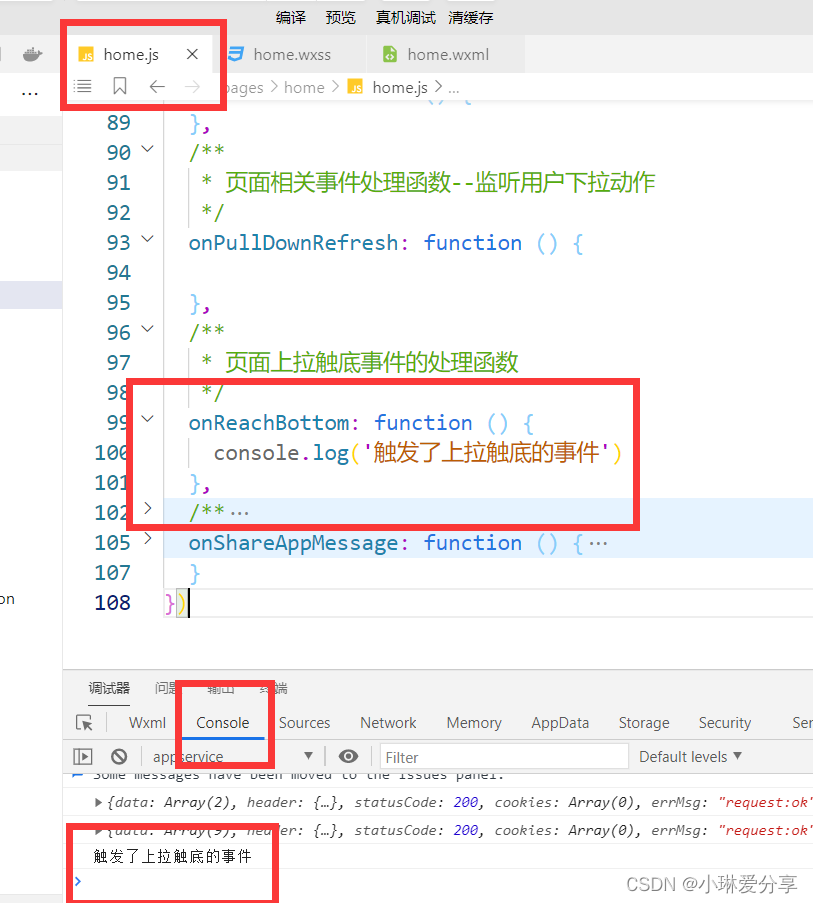Click the 清缓存 toolbar button
The image size is (813, 903).
point(470,17)
